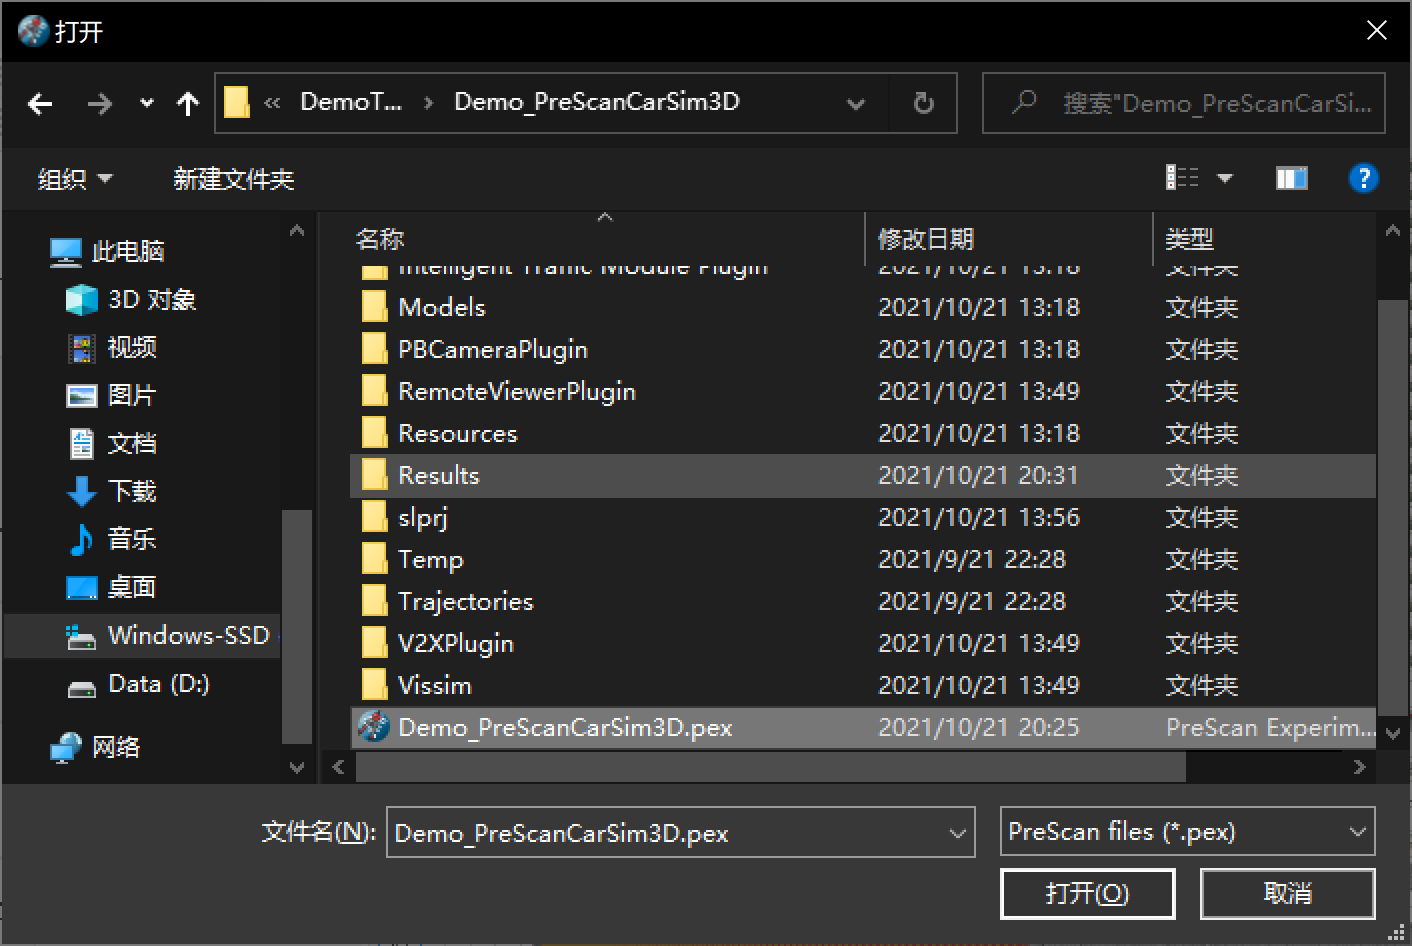Click the Demo_PreScanCarSim3D.pex PreScan experiment icon
1412x946 pixels.
pyautogui.click(x=374, y=727)
